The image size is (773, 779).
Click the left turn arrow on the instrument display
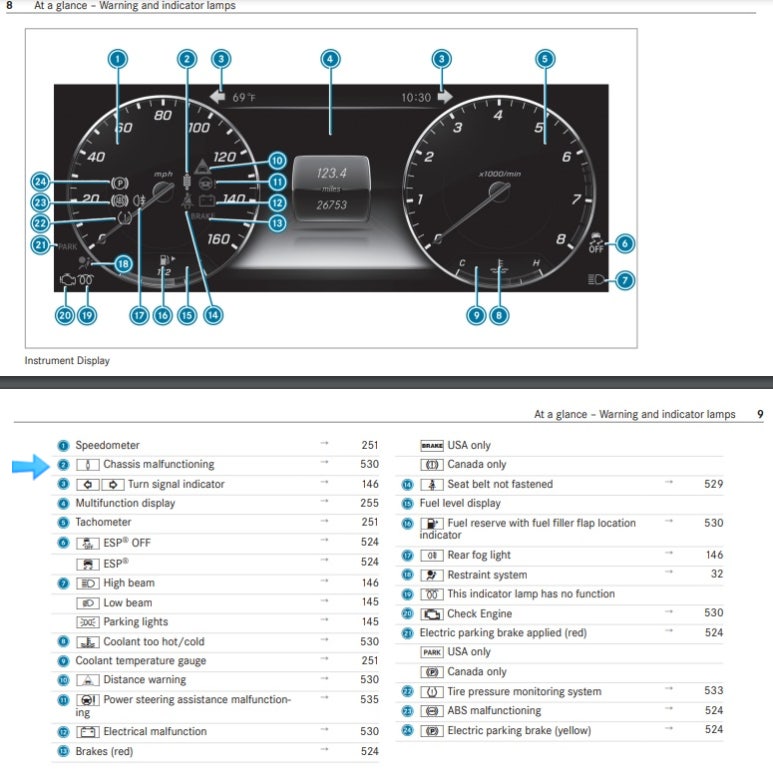tap(218, 96)
